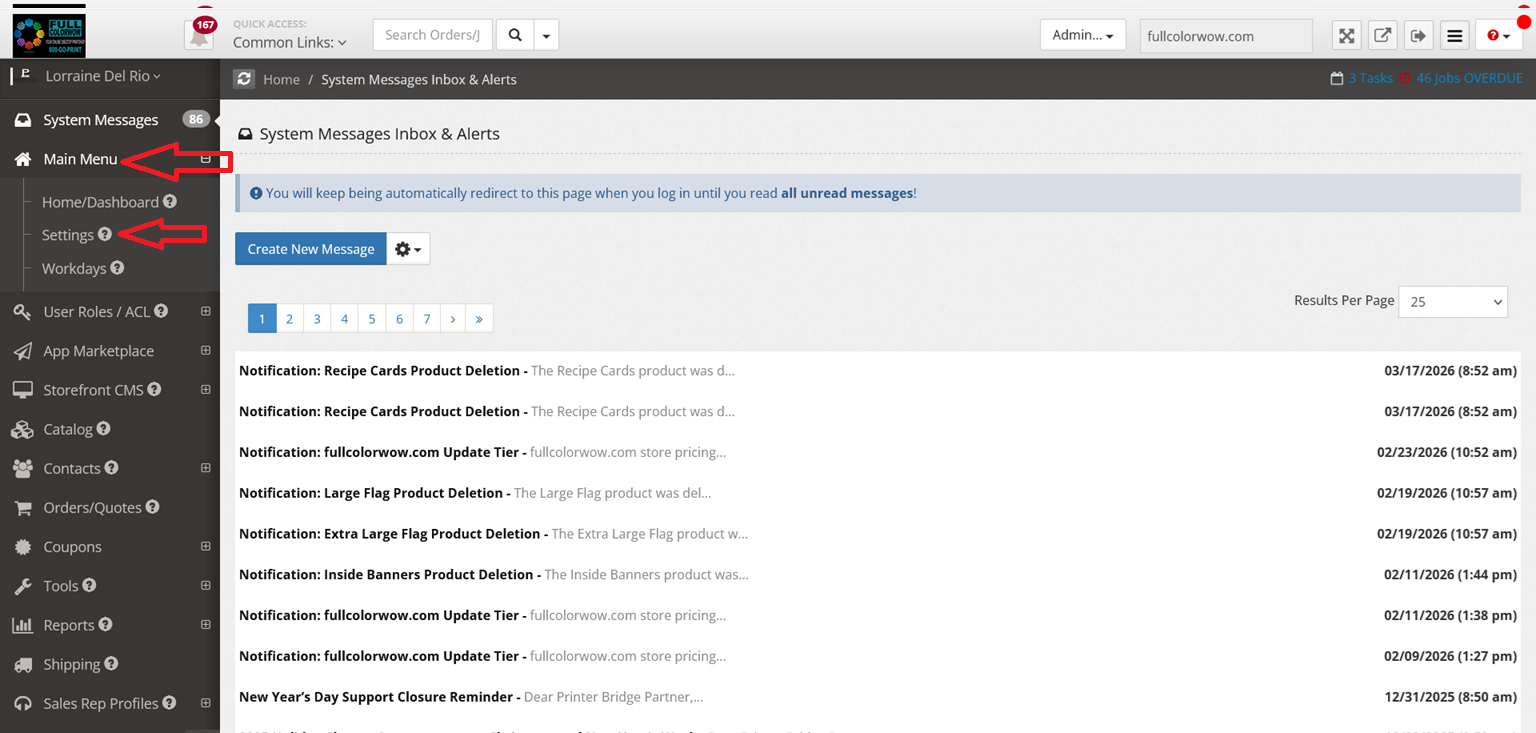Collapse the Main Menu section

coord(205,159)
